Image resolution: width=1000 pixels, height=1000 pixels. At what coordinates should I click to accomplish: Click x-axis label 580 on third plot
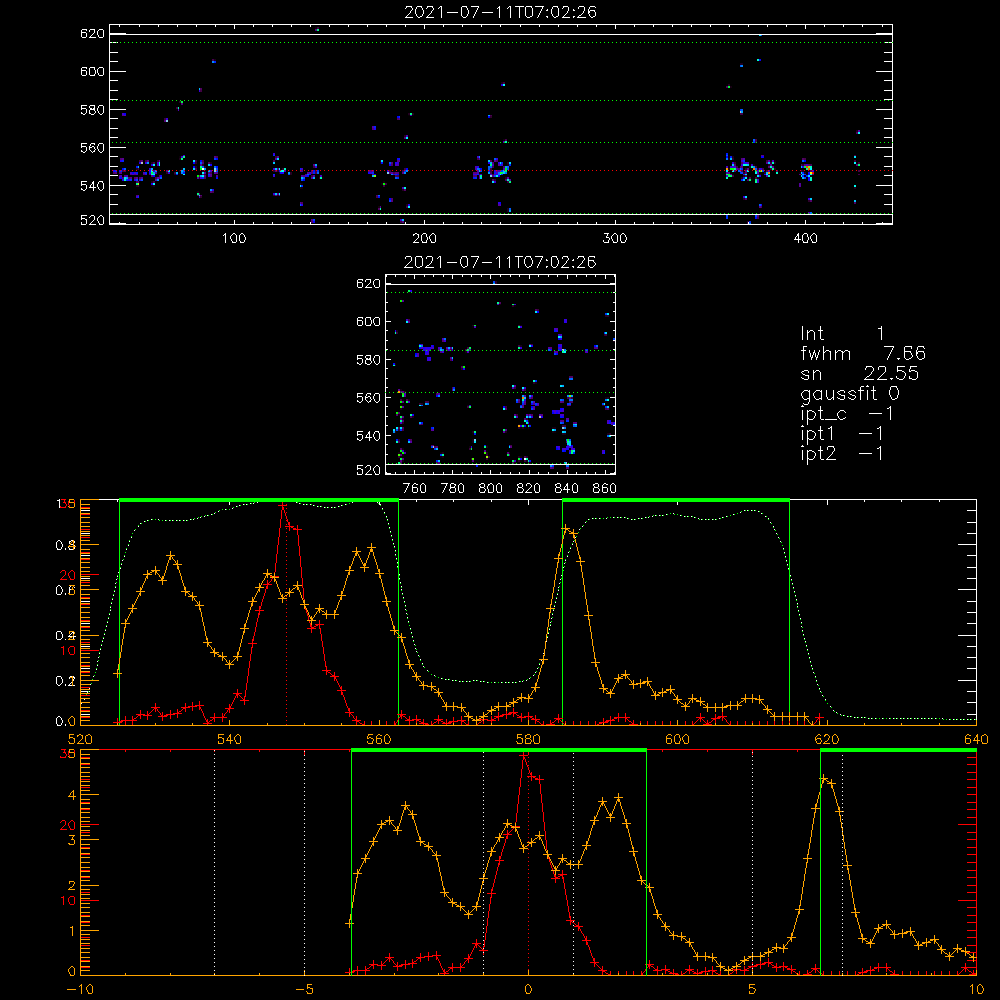pos(528,739)
